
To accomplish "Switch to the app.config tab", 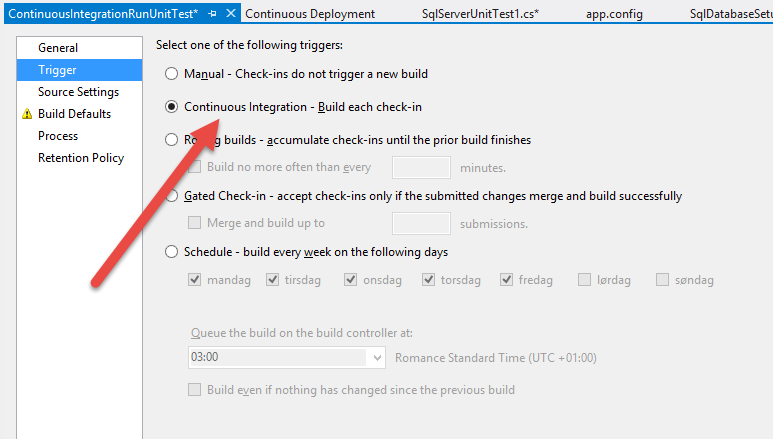I will [x=614, y=14].
